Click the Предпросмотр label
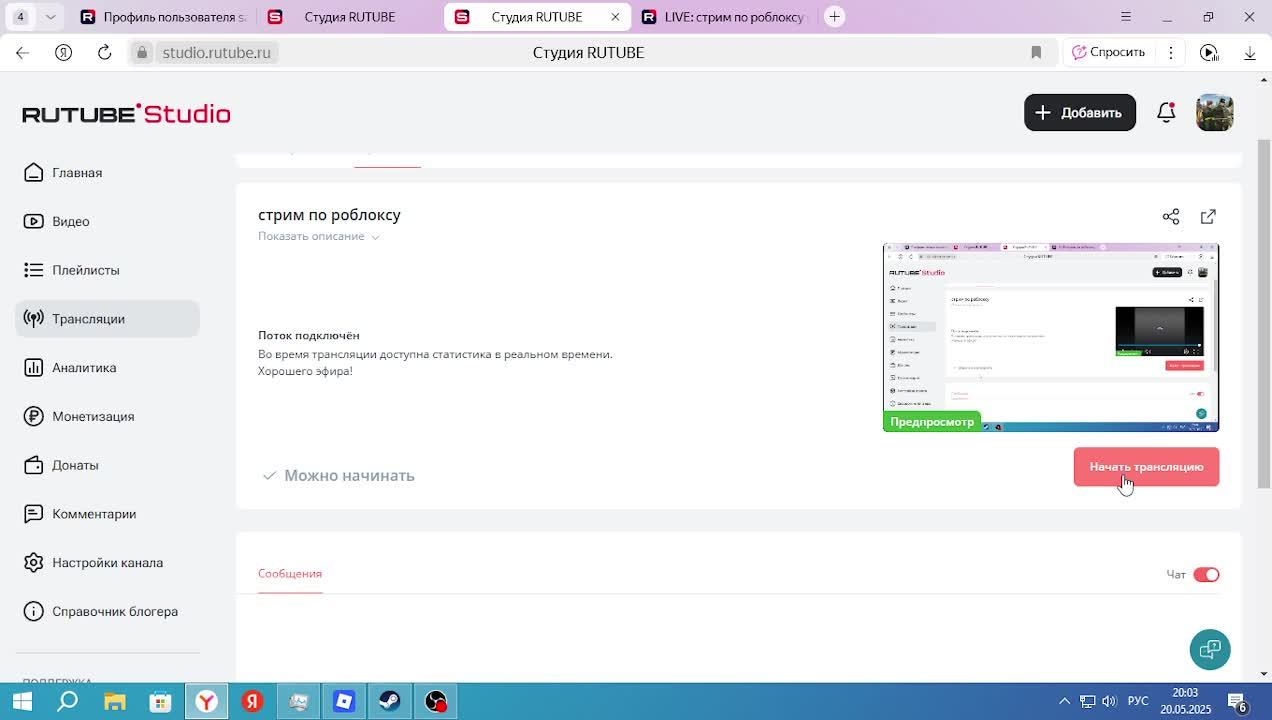The image size is (1272, 720). 932,422
